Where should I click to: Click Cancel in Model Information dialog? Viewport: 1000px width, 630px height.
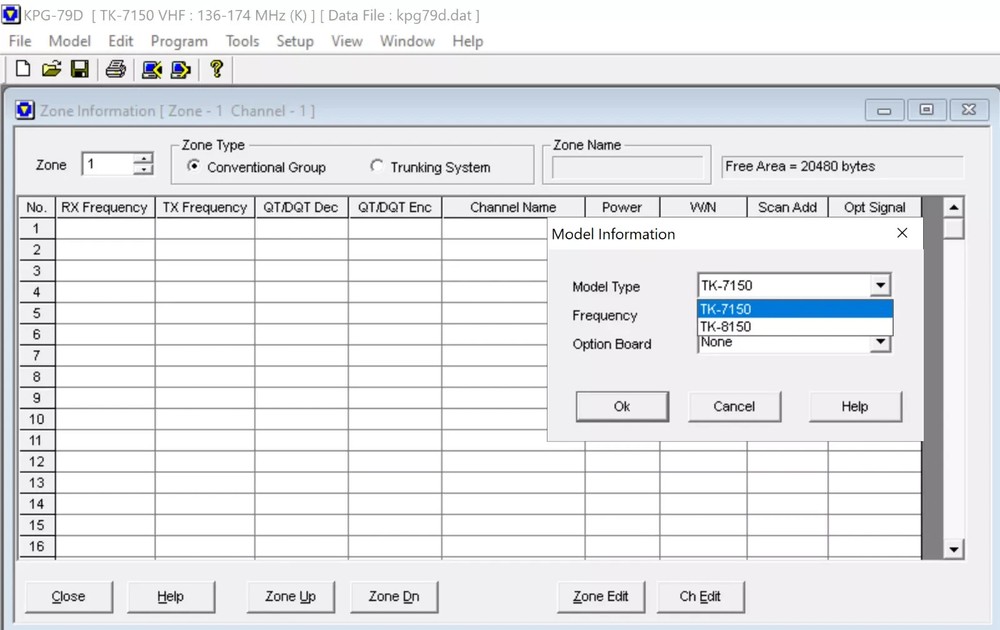[x=734, y=406]
